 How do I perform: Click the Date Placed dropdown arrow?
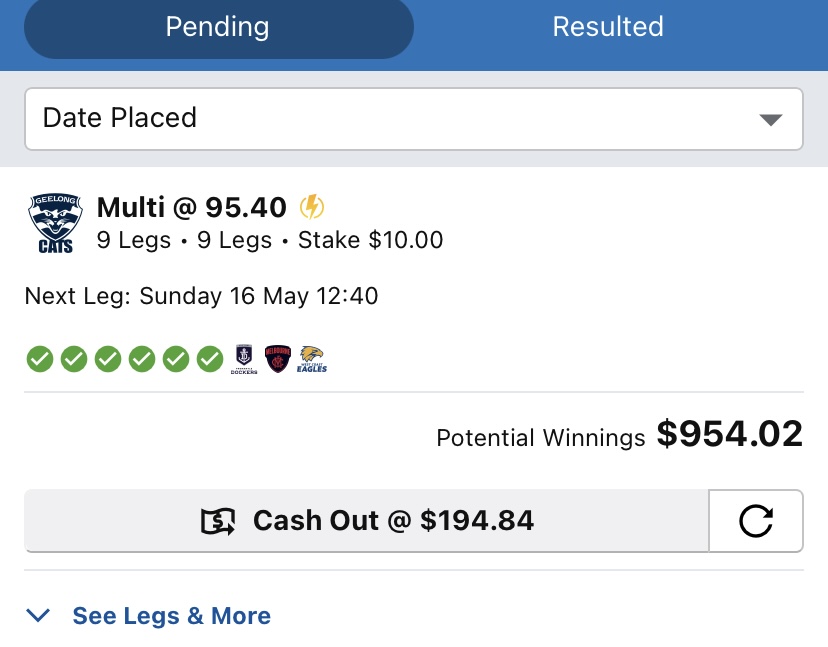[769, 120]
